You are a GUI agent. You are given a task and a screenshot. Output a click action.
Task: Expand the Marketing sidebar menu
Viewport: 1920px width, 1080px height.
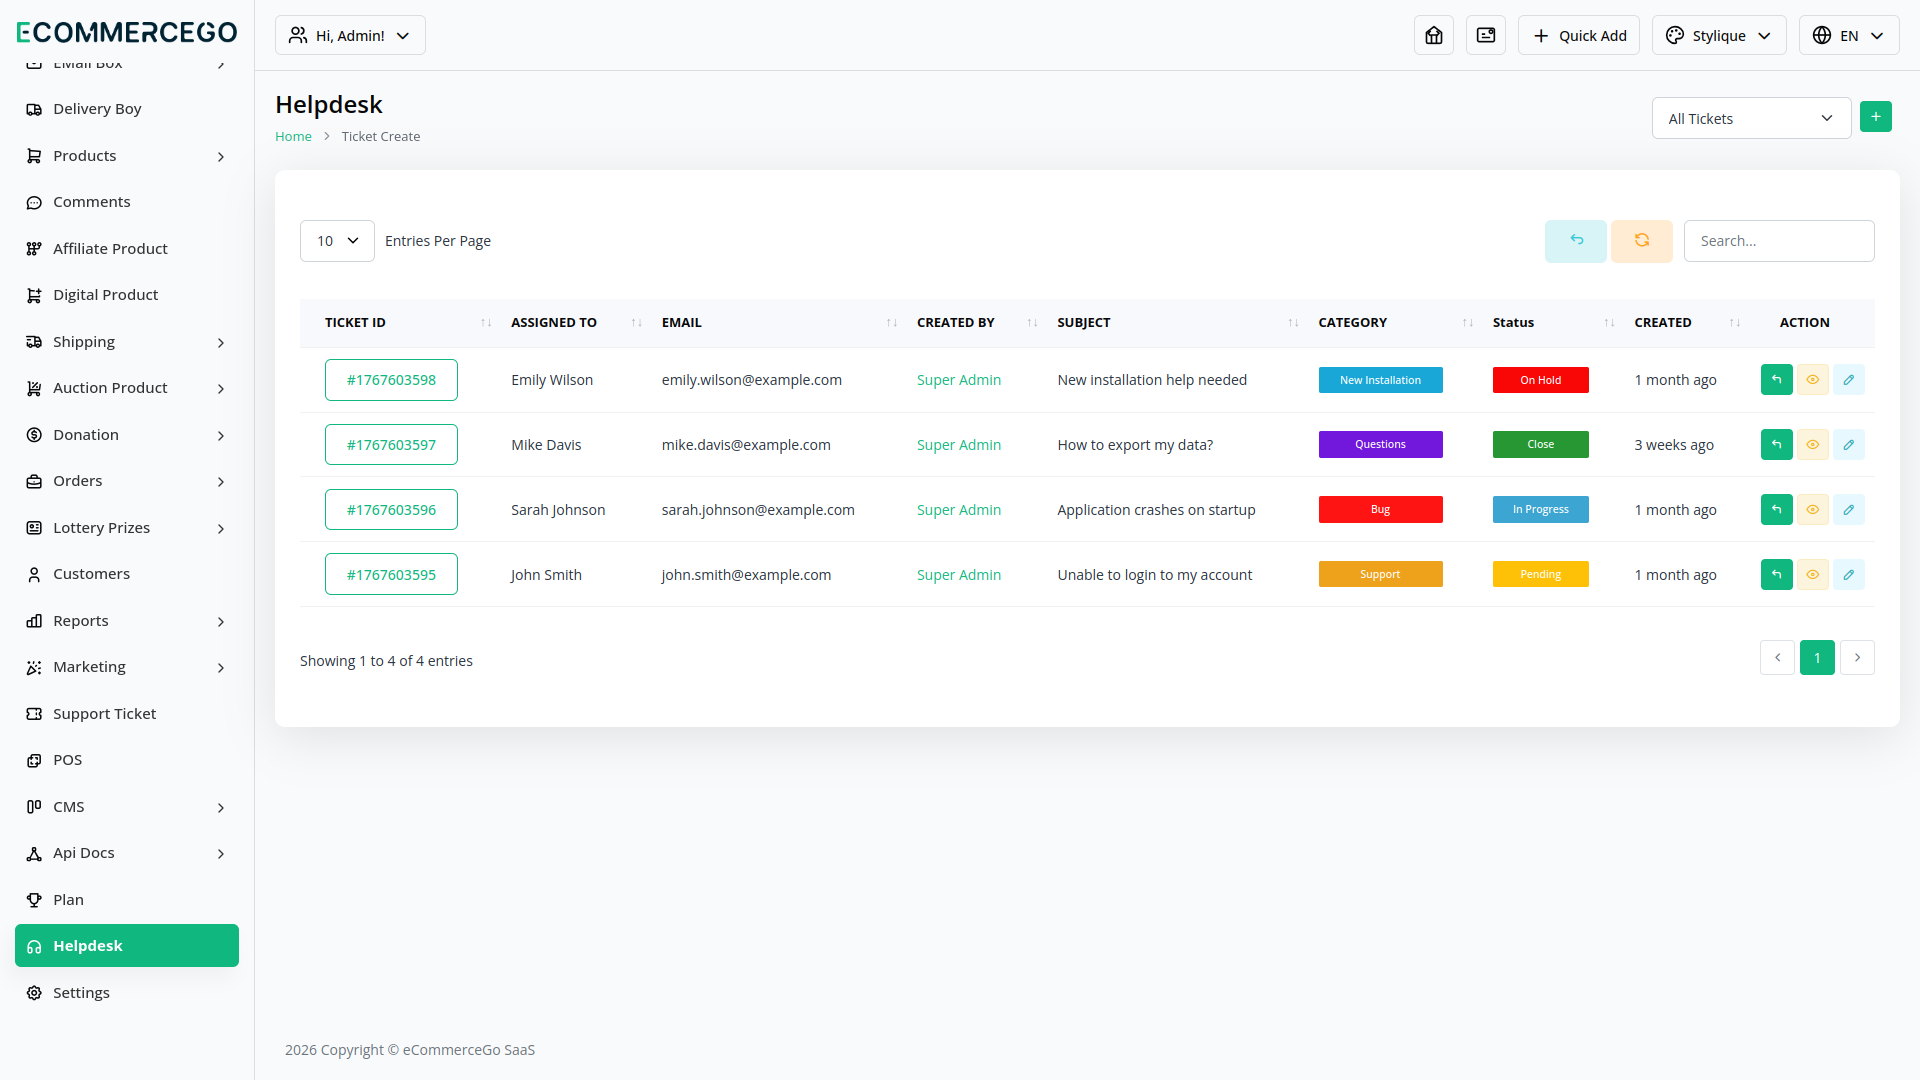click(x=127, y=667)
